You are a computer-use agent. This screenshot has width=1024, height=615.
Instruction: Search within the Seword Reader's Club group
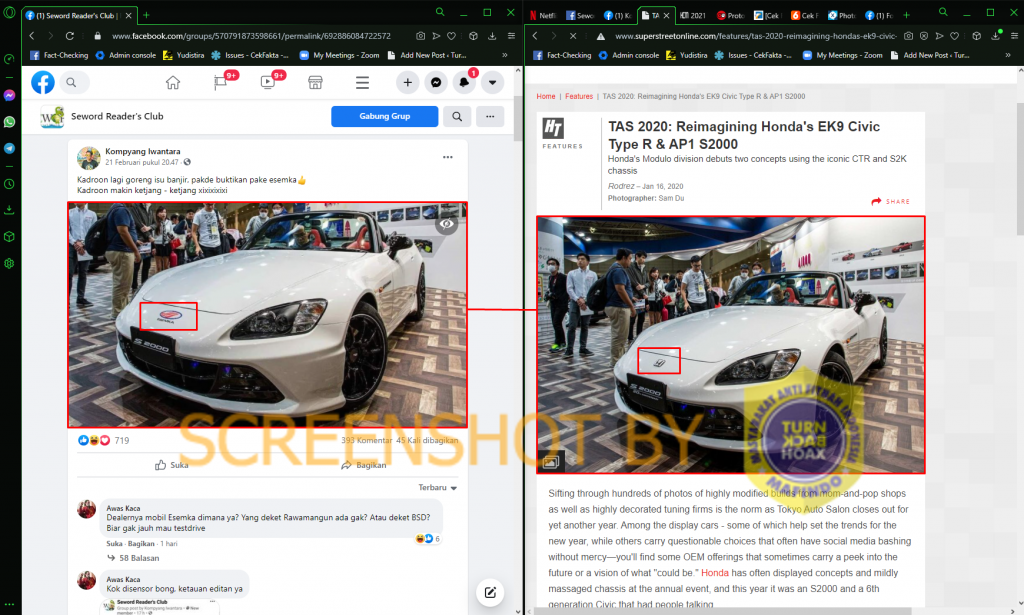[457, 116]
